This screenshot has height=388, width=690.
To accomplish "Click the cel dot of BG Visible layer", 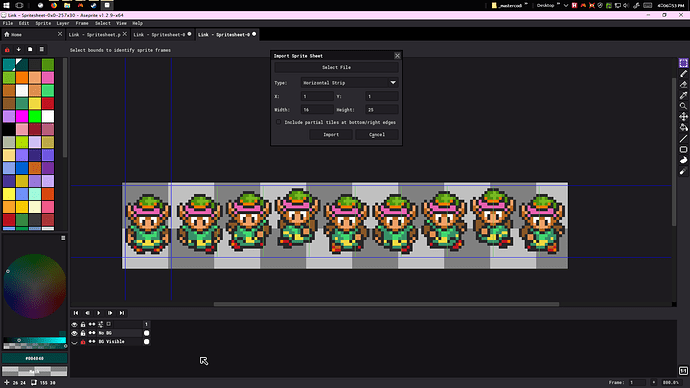I will pyautogui.click(x=147, y=341).
